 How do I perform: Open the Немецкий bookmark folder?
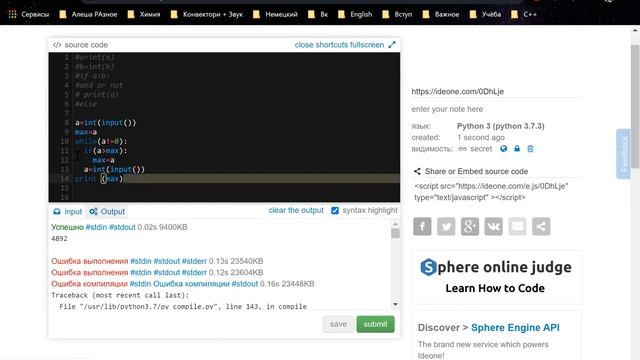pyautogui.click(x=275, y=14)
